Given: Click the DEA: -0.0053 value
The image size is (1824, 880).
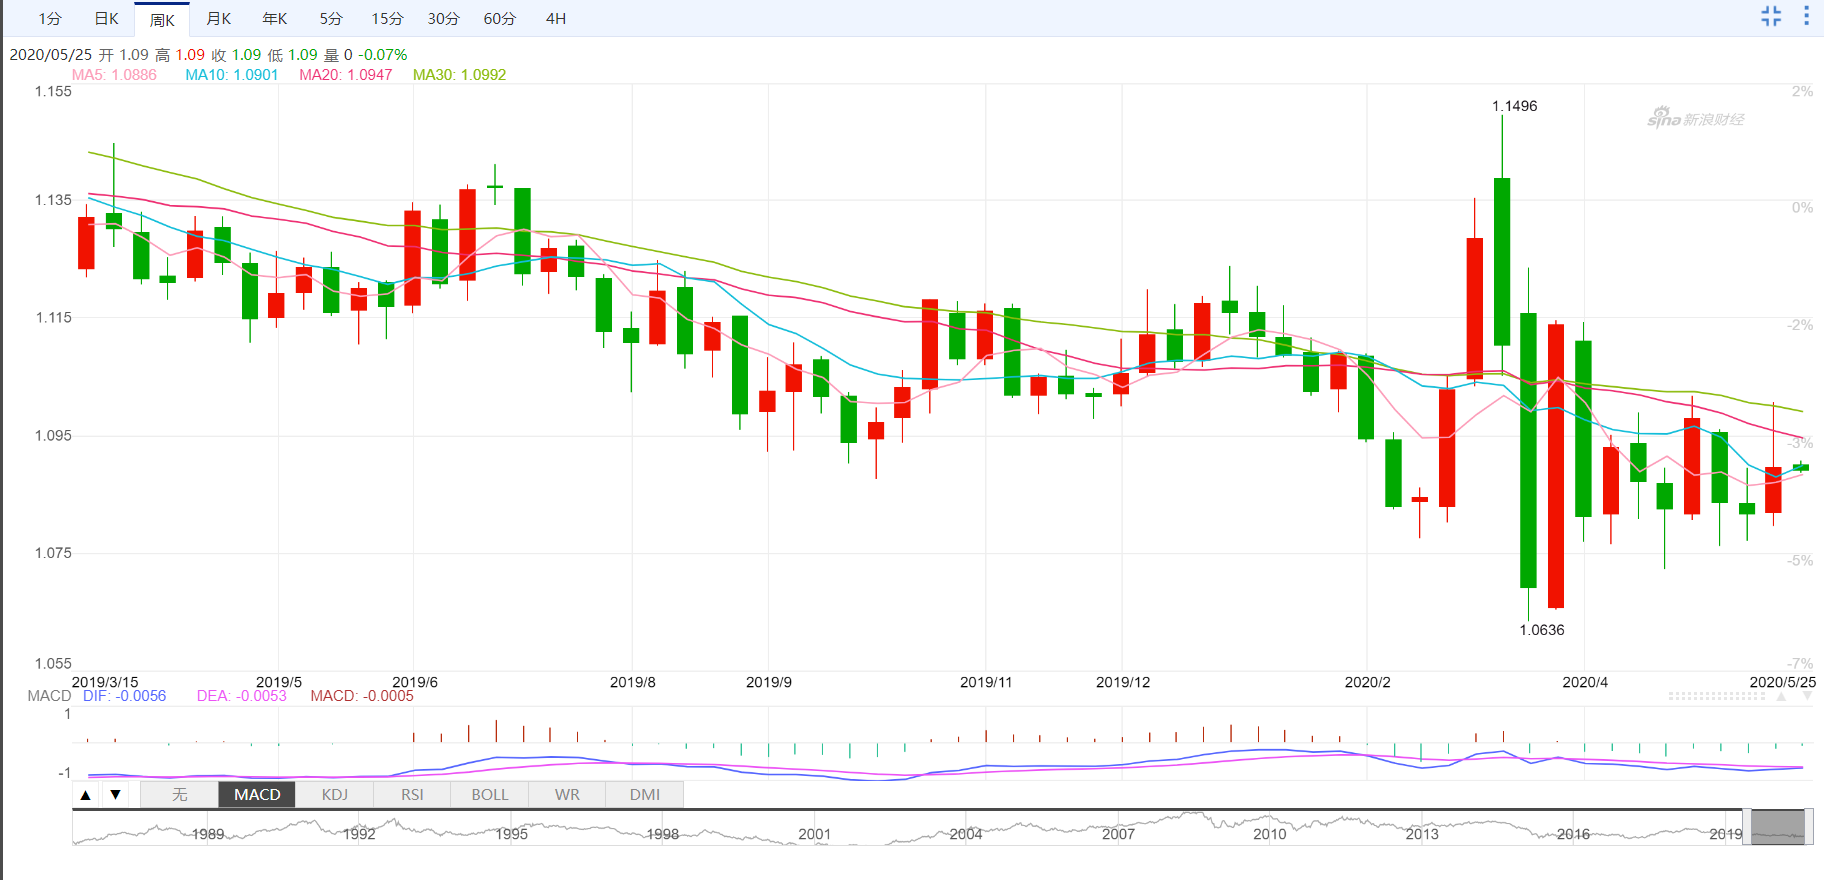Looking at the screenshot, I should [241, 696].
